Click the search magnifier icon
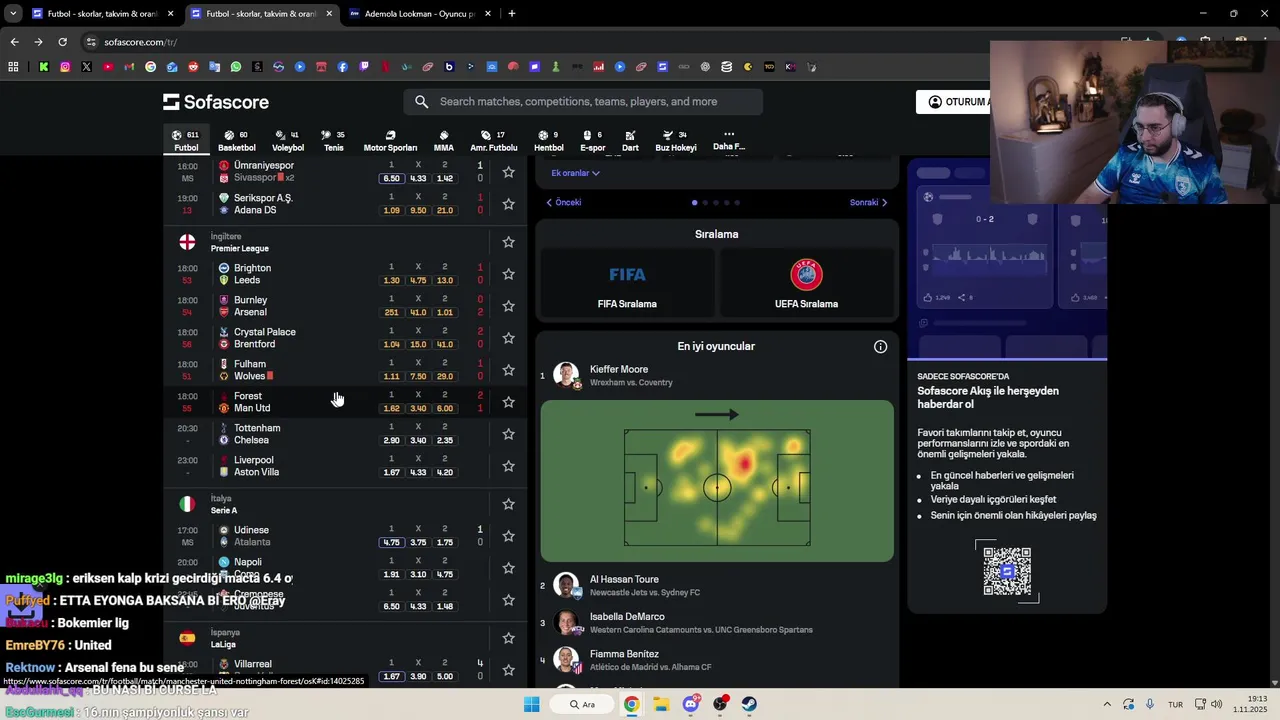 click(422, 102)
